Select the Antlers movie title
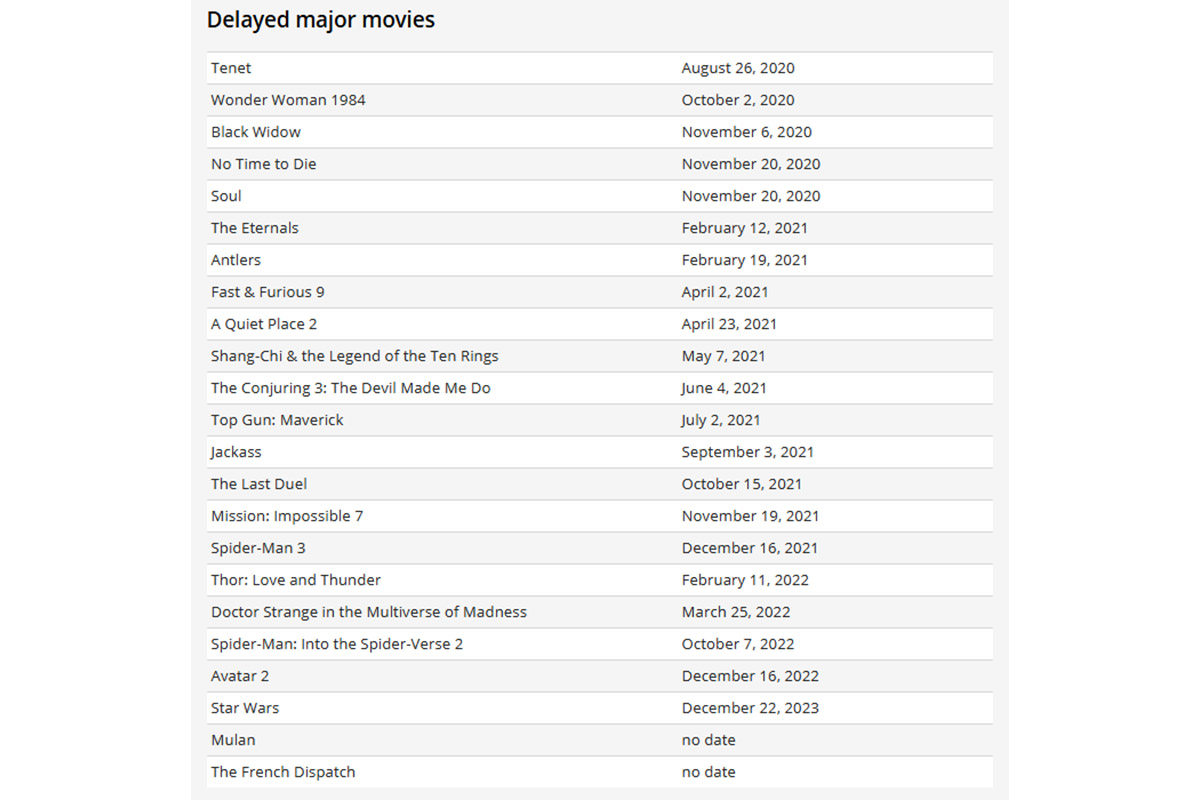This screenshot has height=800, width=1200. click(235, 260)
